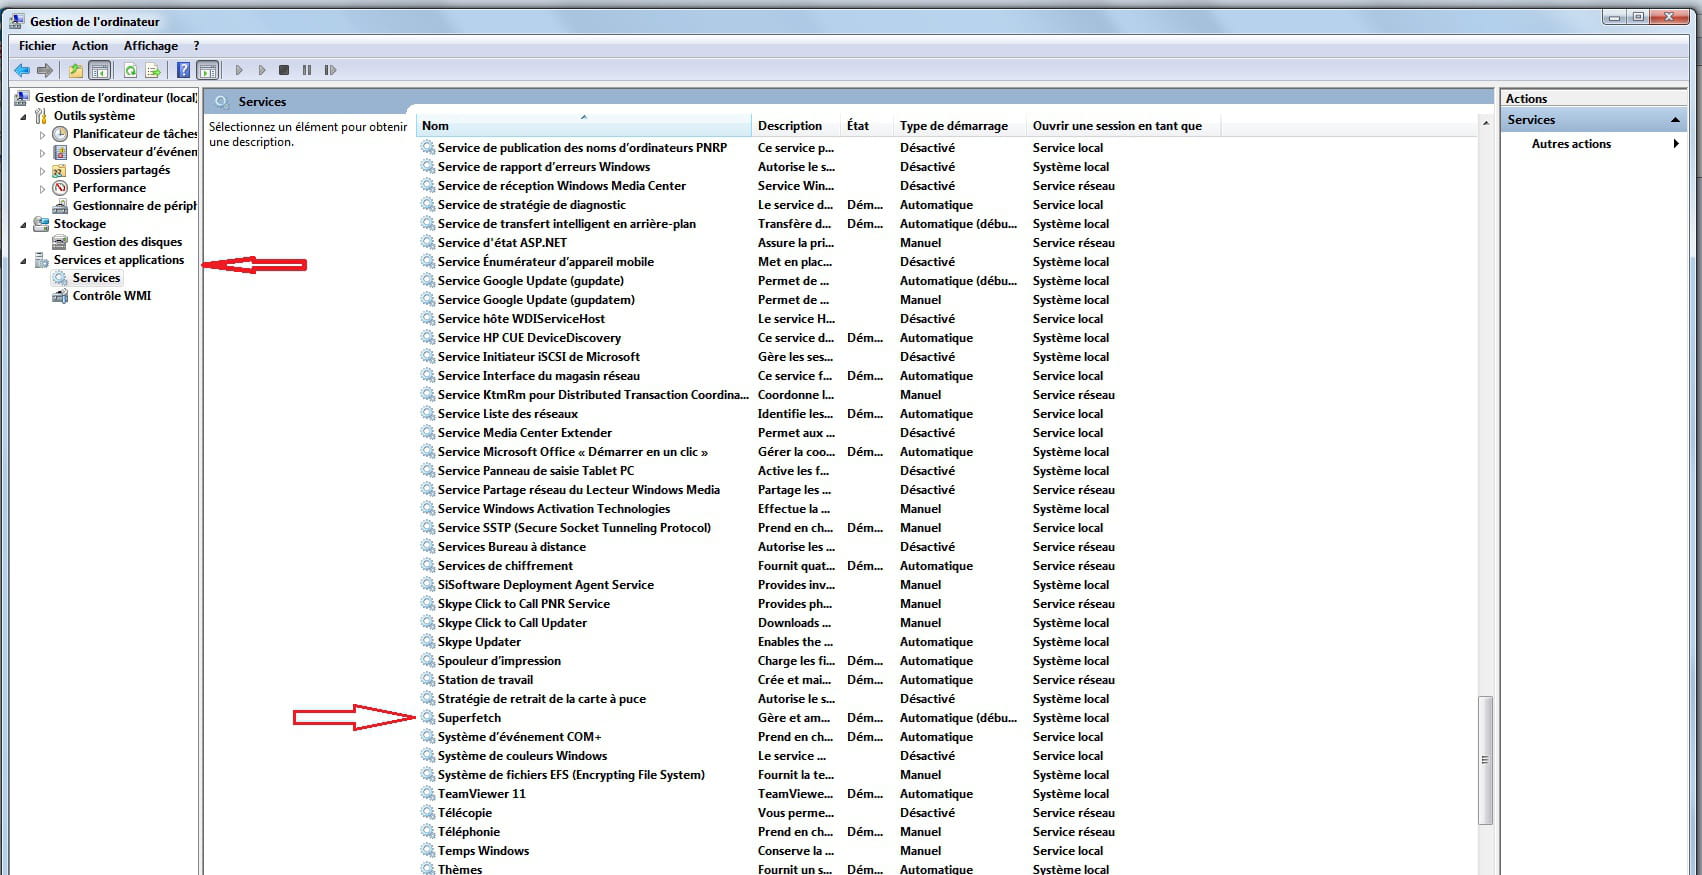Click the gear icon beside TeamViewer 11
This screenshot has width=1702, height=875.
point(428,794)
